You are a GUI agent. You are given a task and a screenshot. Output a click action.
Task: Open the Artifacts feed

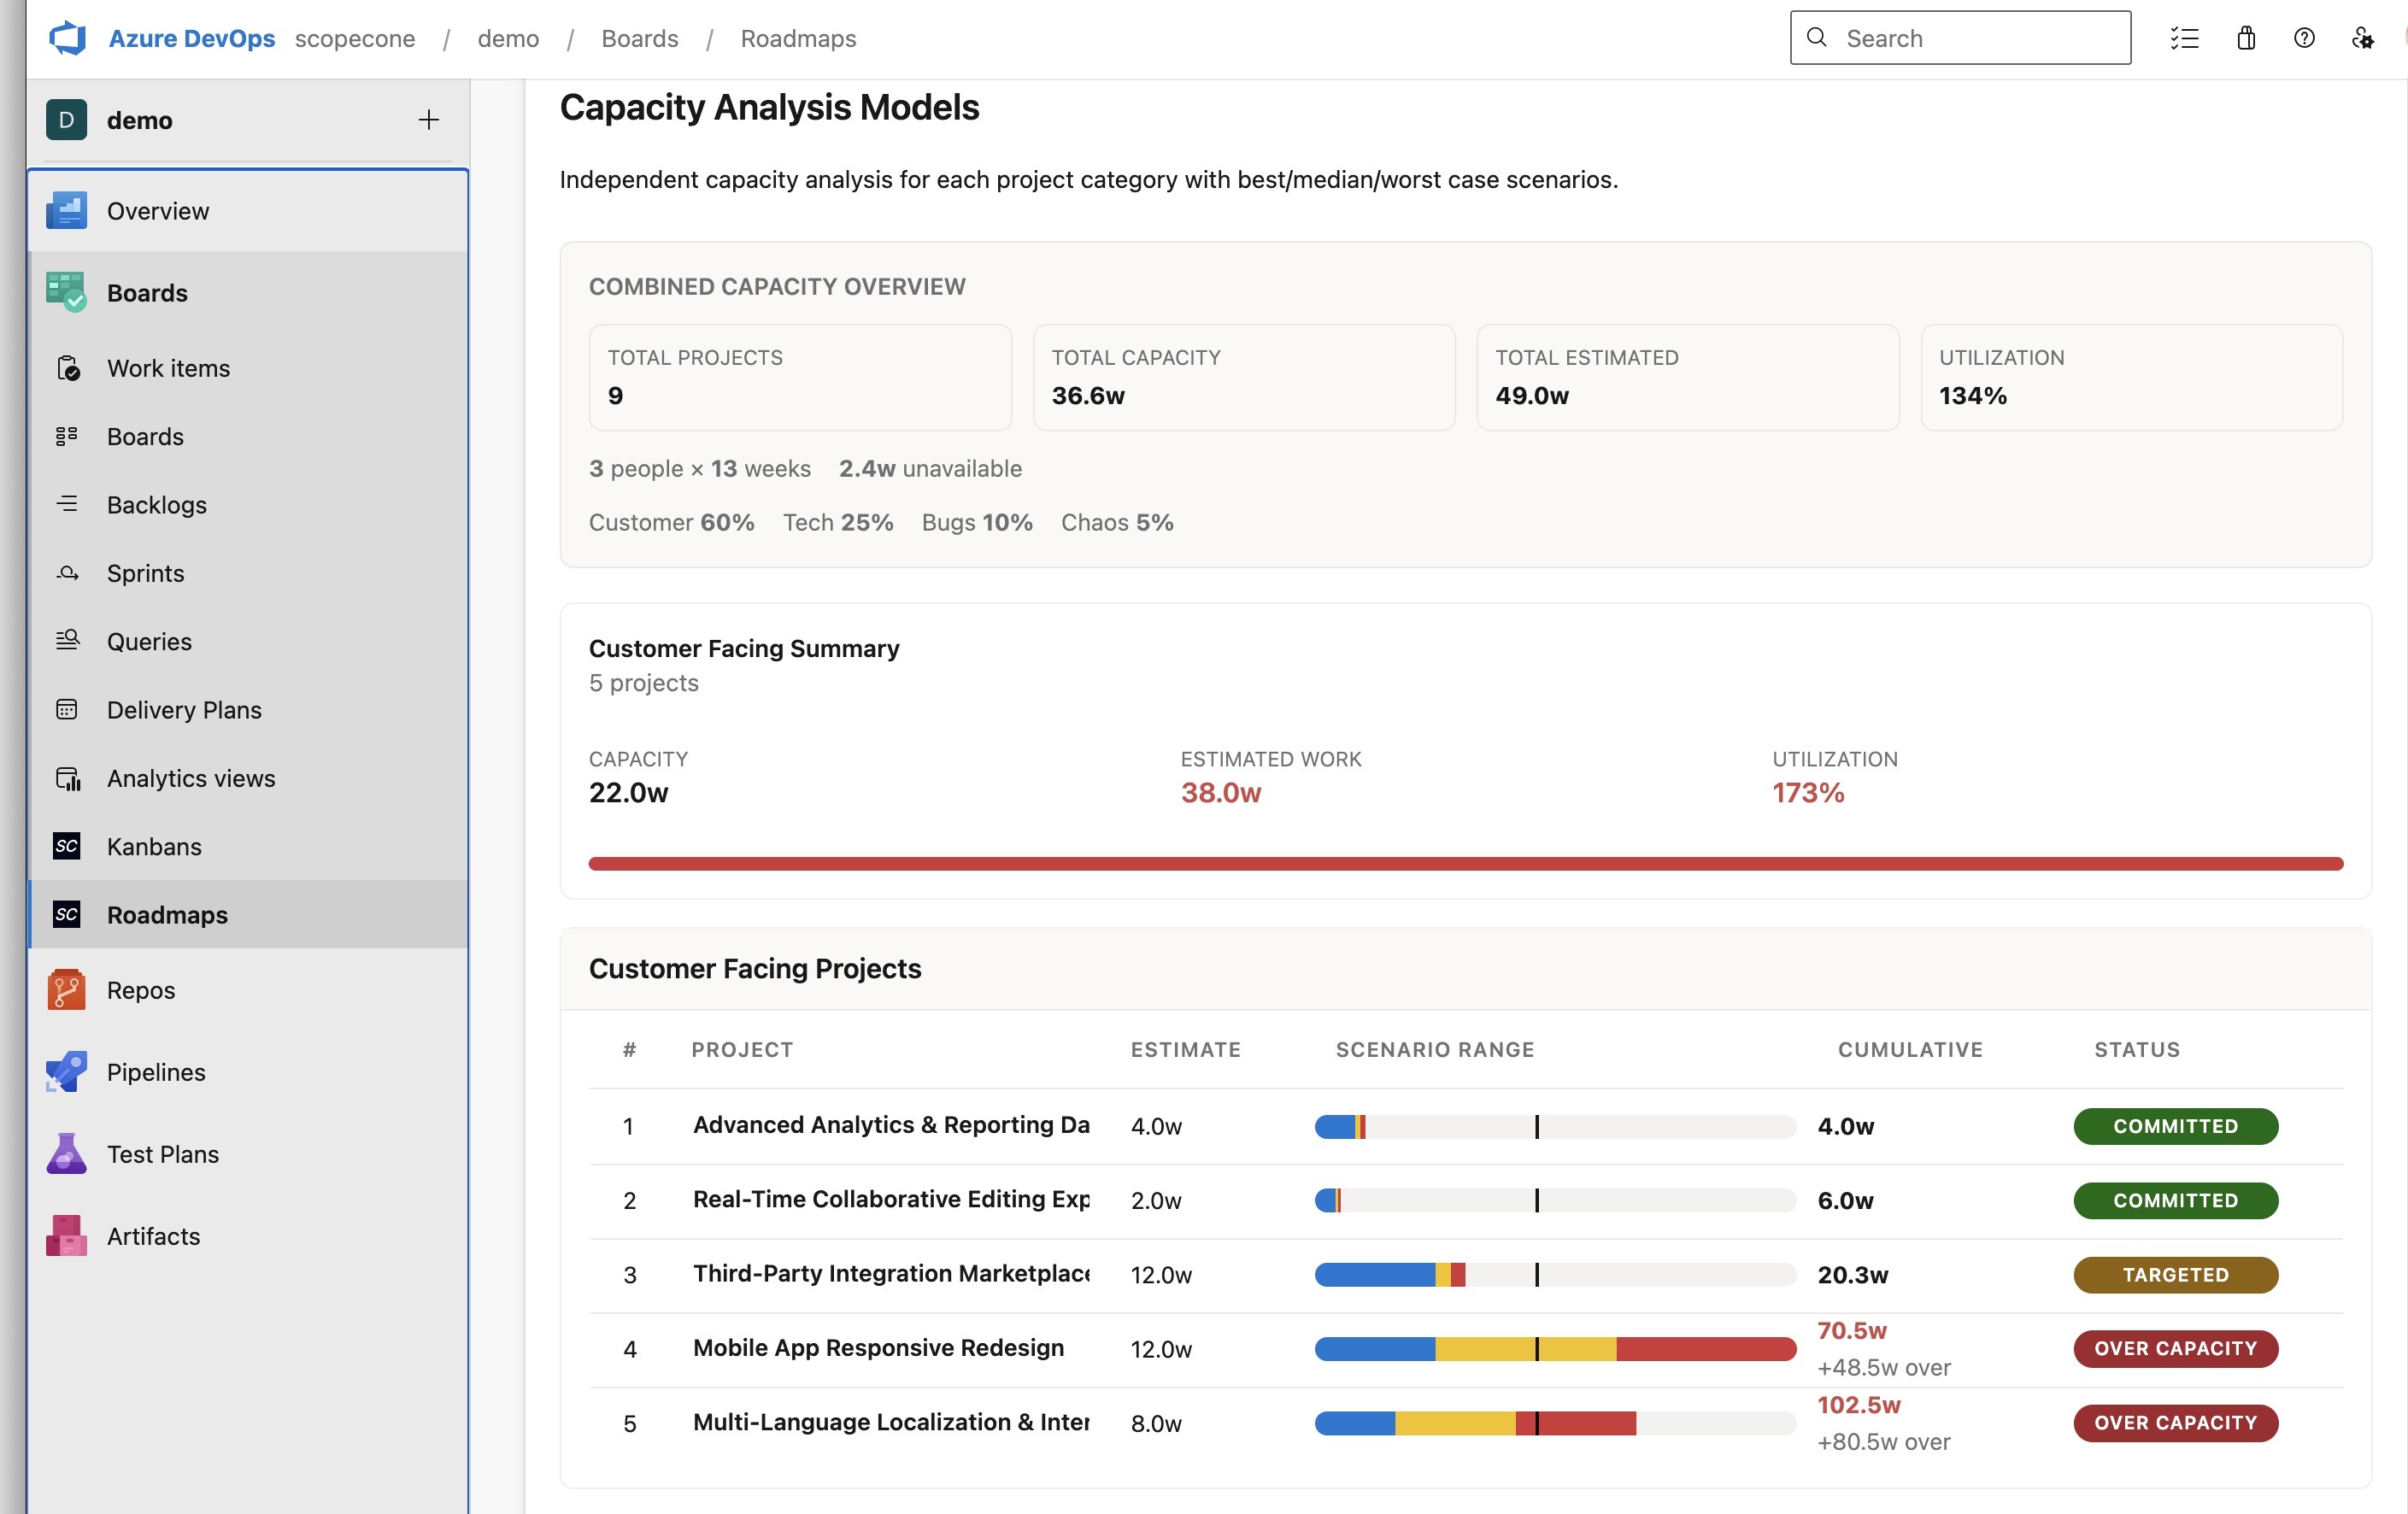[x=153, y=1235]
